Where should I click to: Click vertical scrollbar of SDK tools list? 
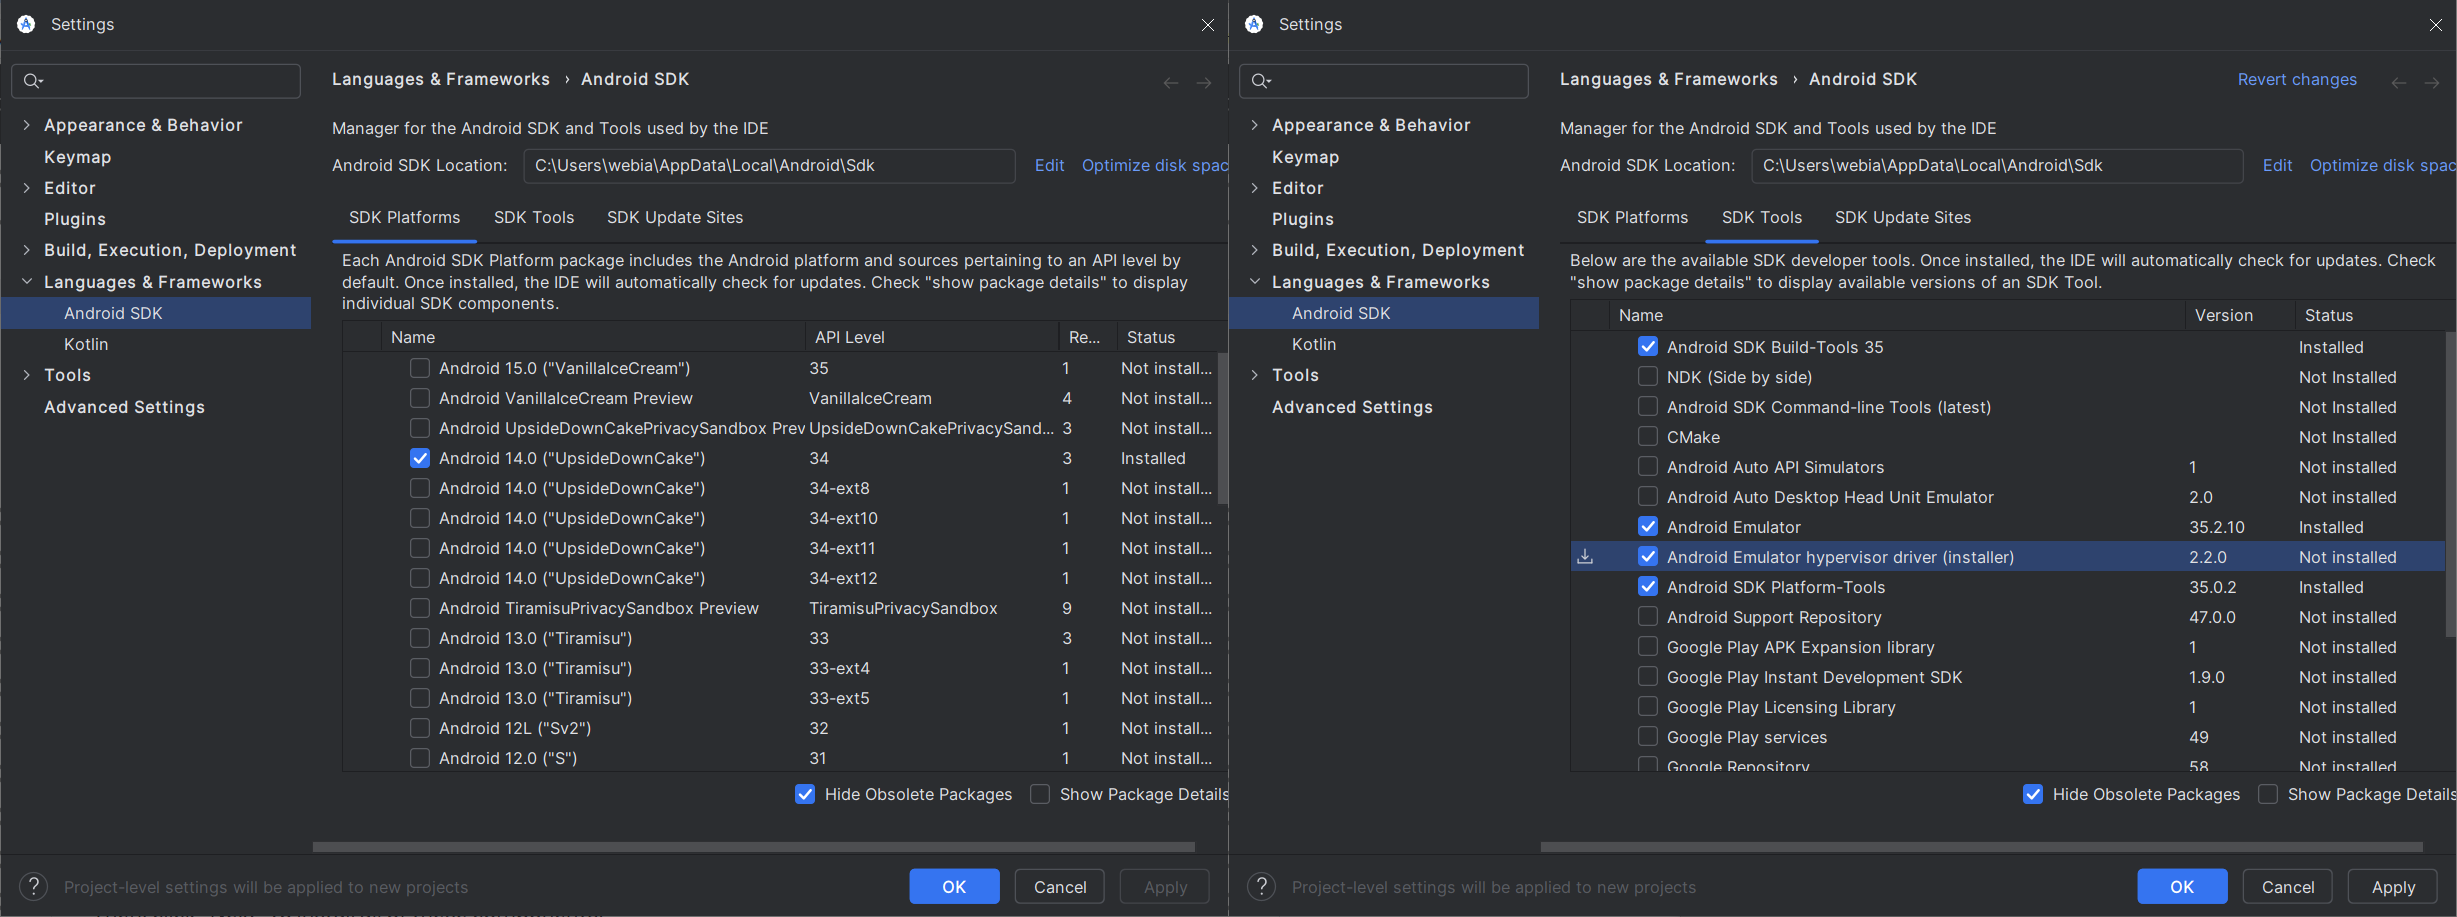2450,485
